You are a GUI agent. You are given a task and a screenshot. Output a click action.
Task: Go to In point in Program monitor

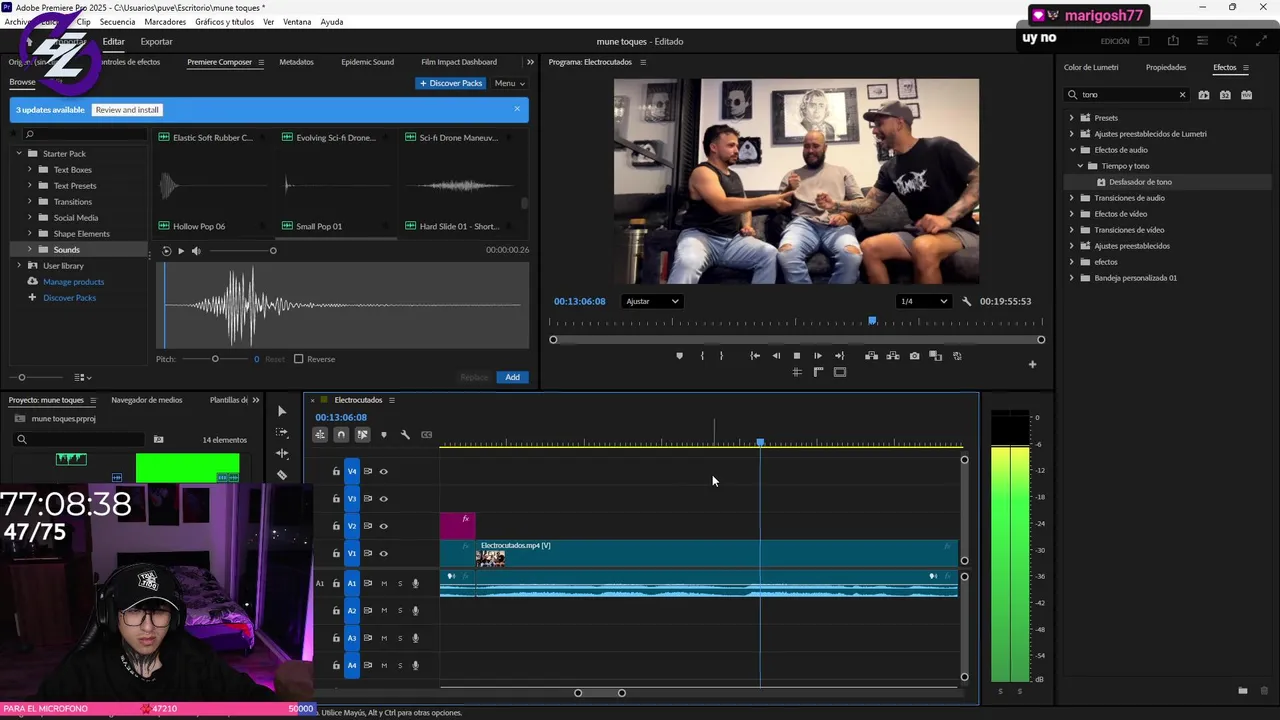tap(755, 356)
